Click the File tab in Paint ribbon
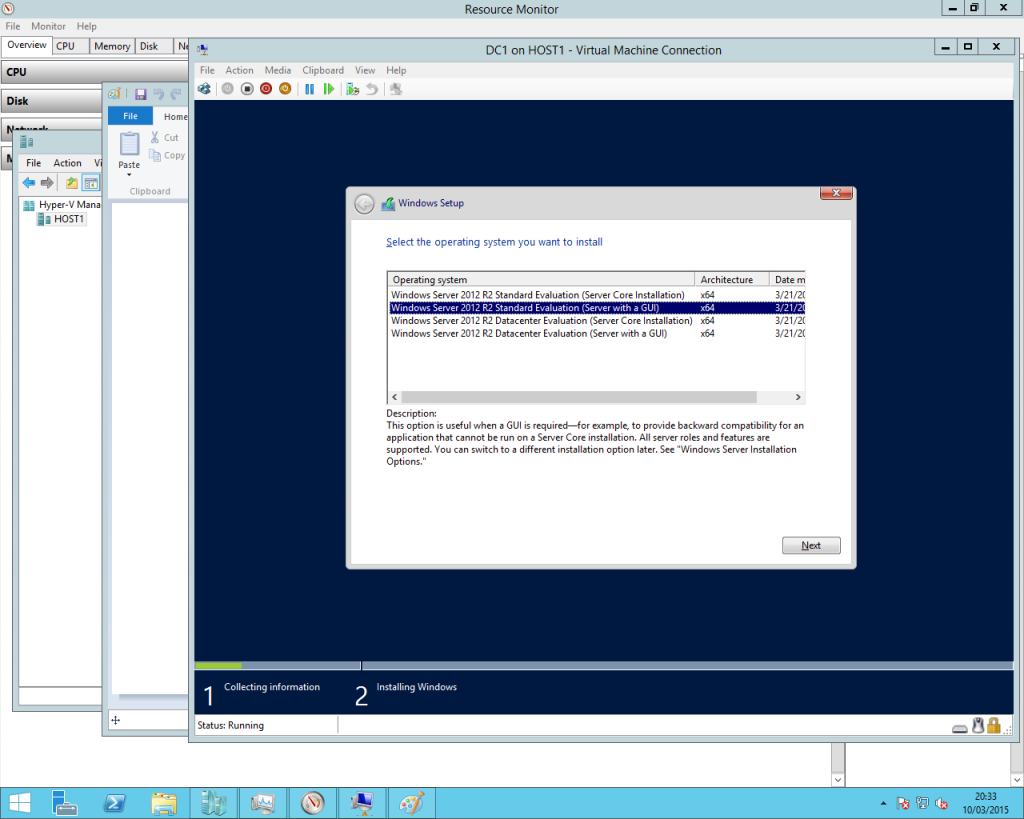 pyautogui.click(x=130, y=116)
